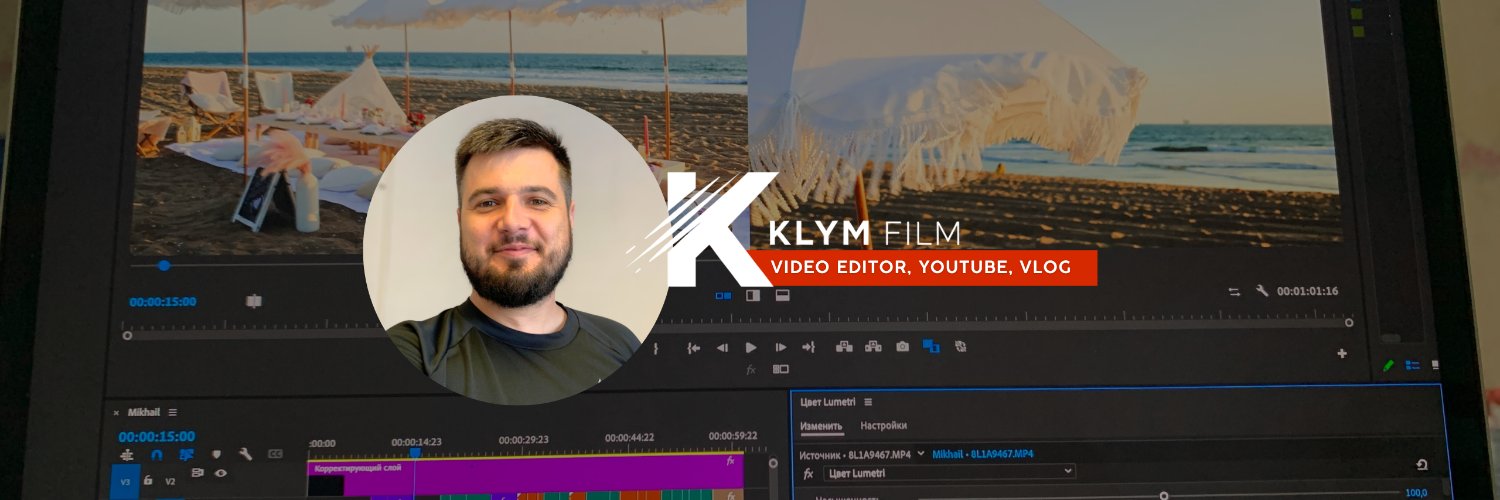
Task: Open the Цвет Lumetri effect dropdown
Action: pos(949,472)
